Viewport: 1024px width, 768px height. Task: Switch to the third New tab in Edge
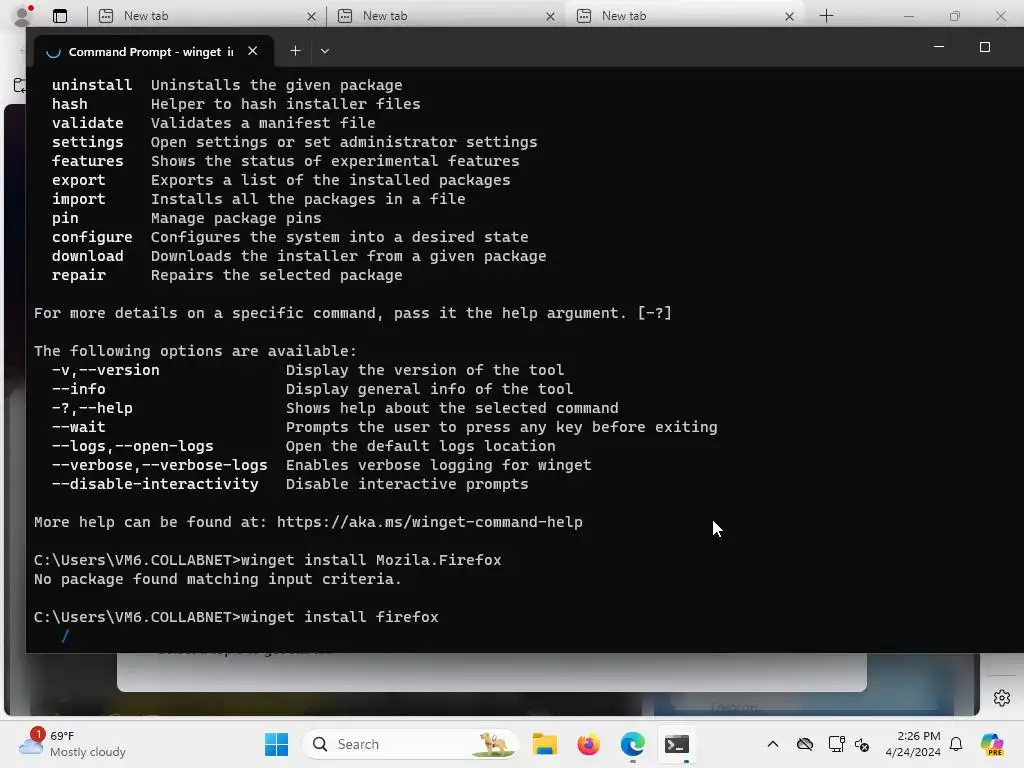[x=686, y=16]
